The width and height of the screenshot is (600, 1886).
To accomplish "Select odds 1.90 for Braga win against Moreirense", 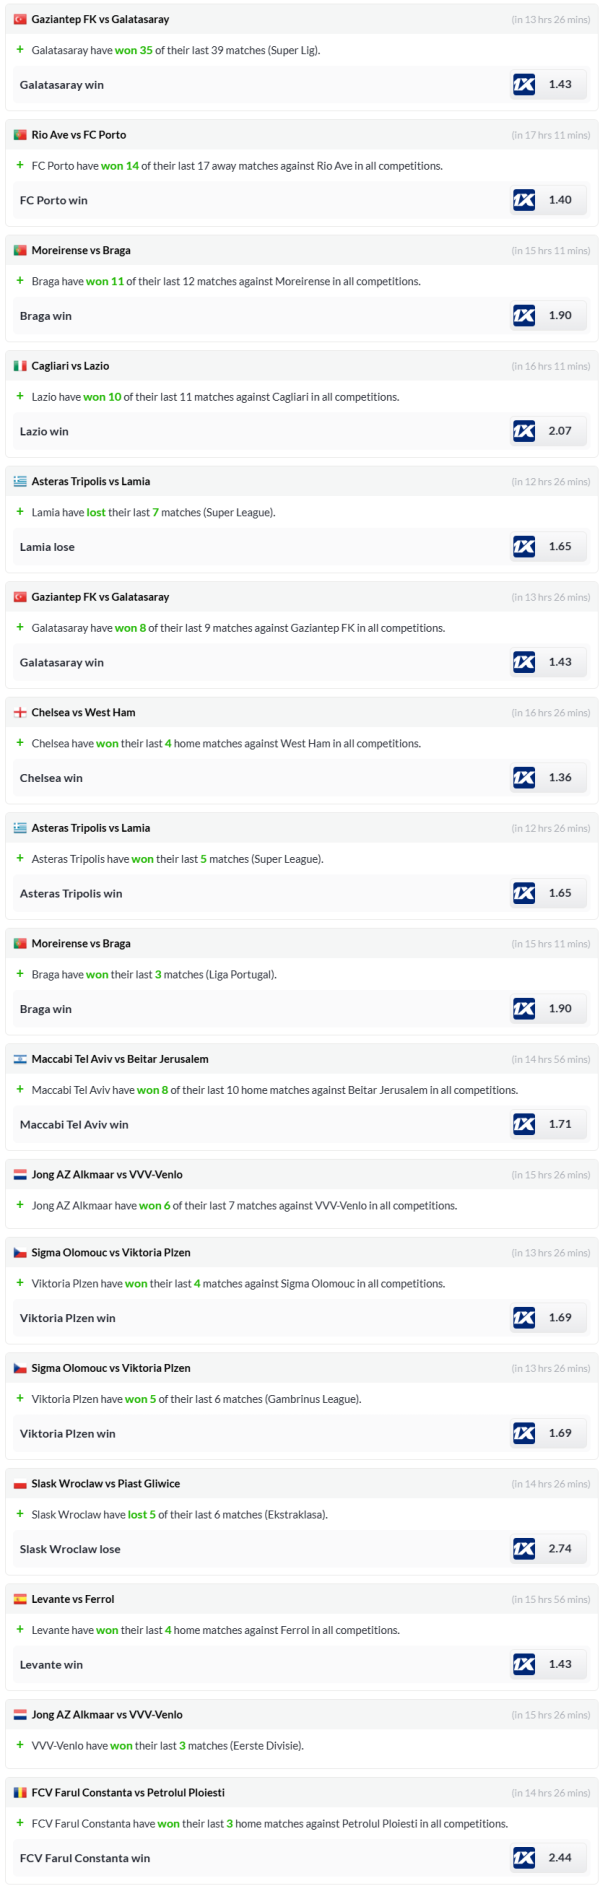I will [x=560, y=316].
